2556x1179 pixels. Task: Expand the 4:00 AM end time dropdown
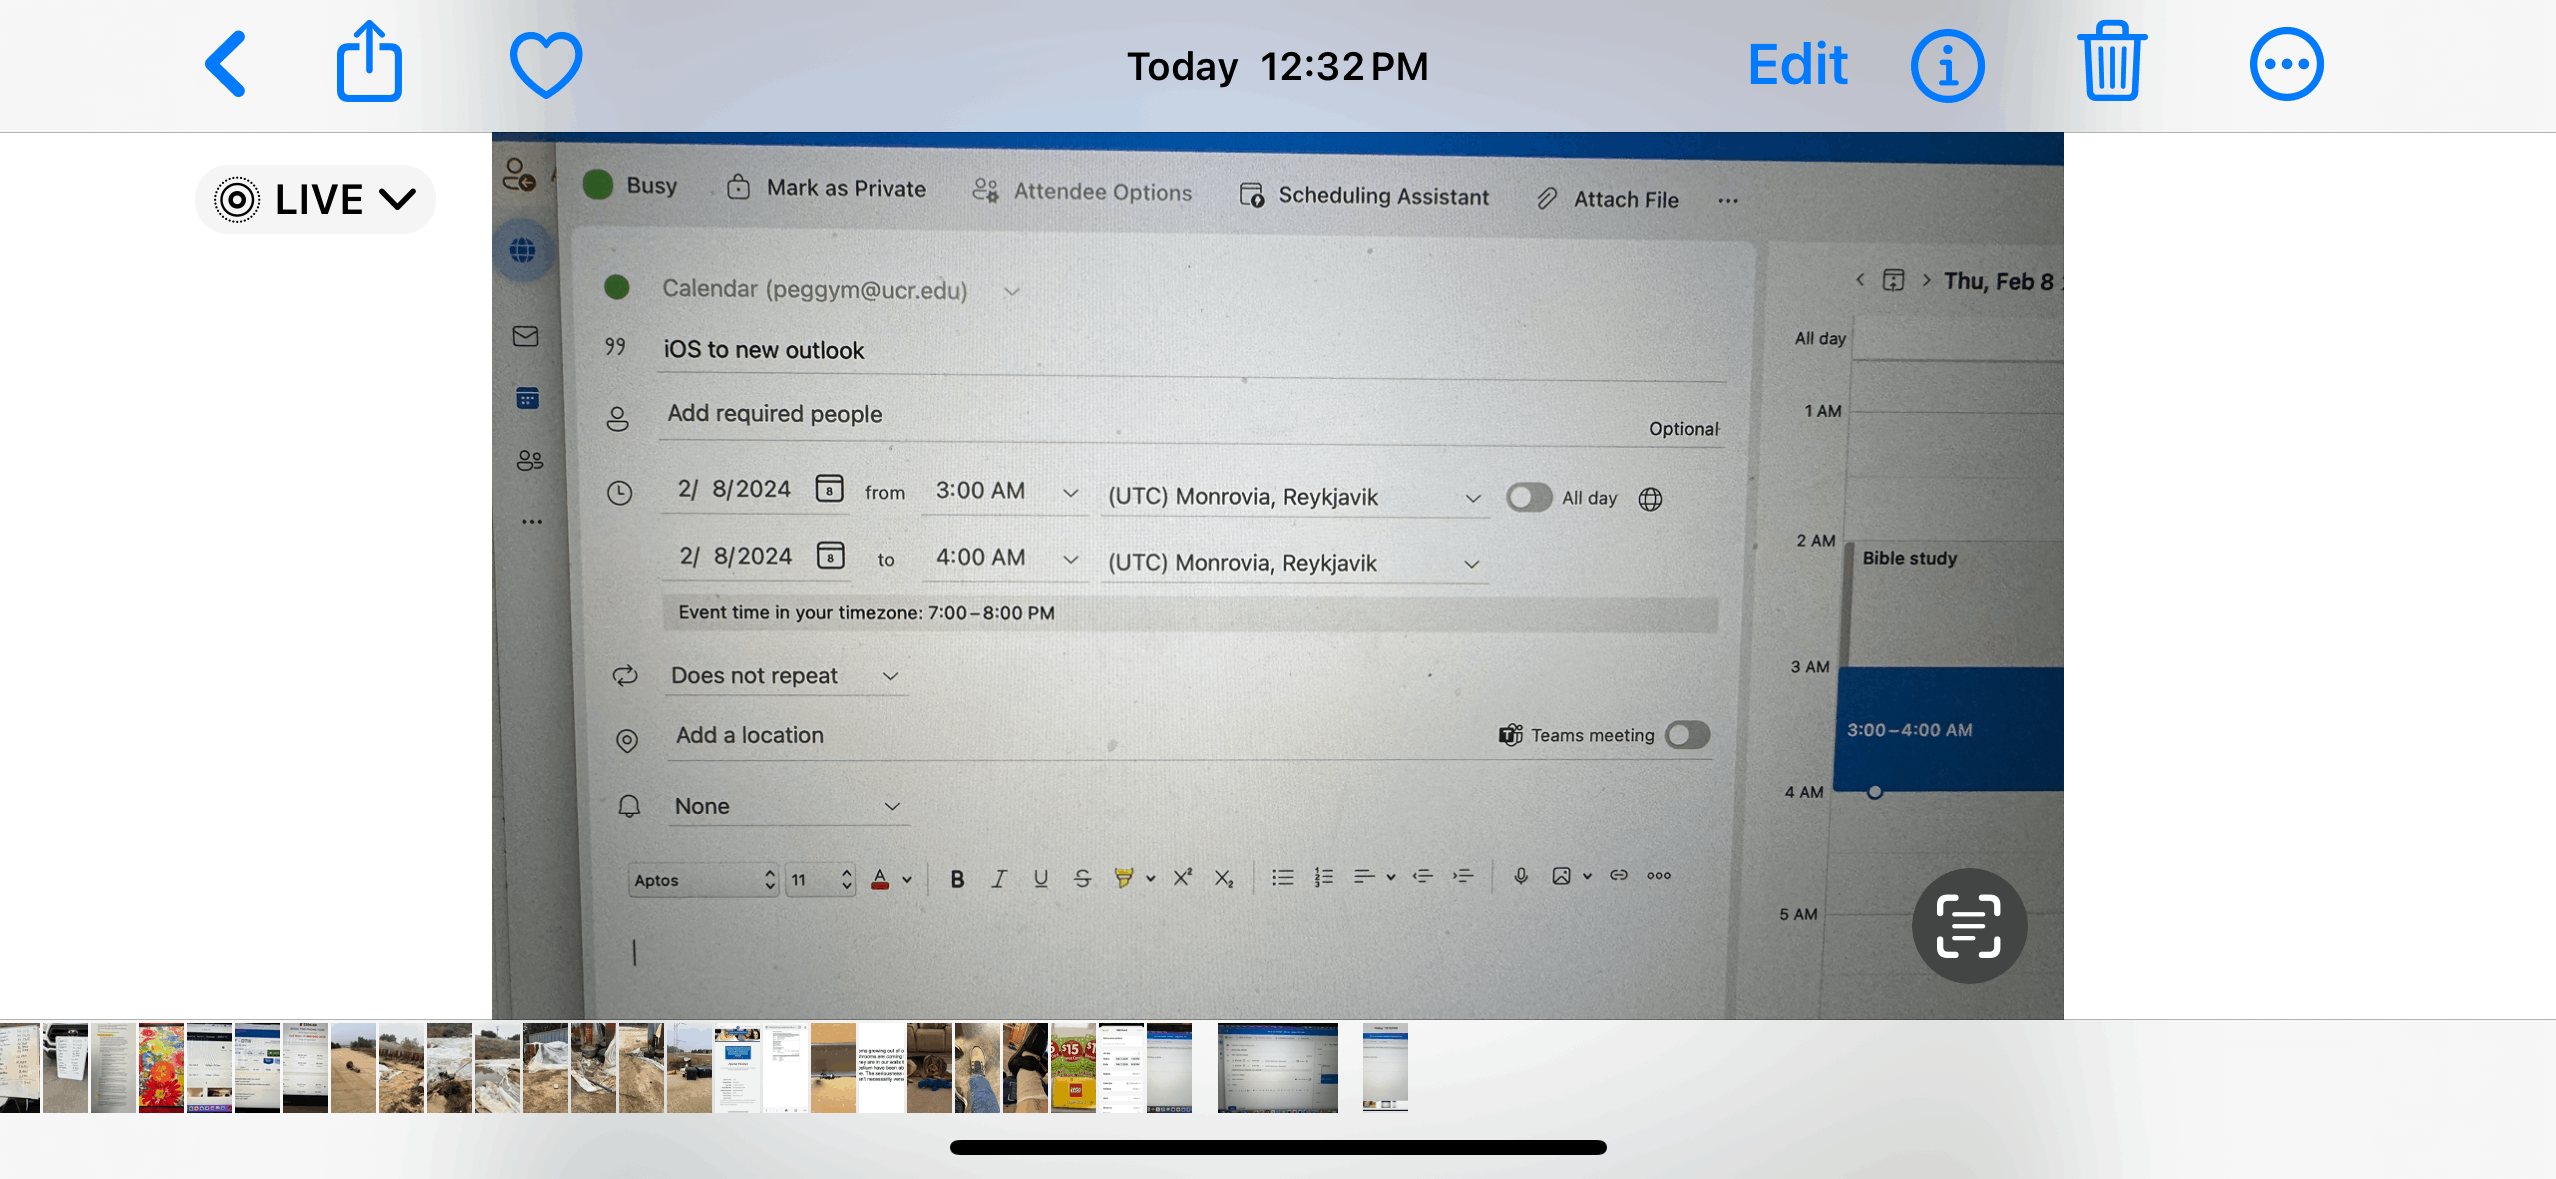pyautogui.click(x=1070, y=559)
